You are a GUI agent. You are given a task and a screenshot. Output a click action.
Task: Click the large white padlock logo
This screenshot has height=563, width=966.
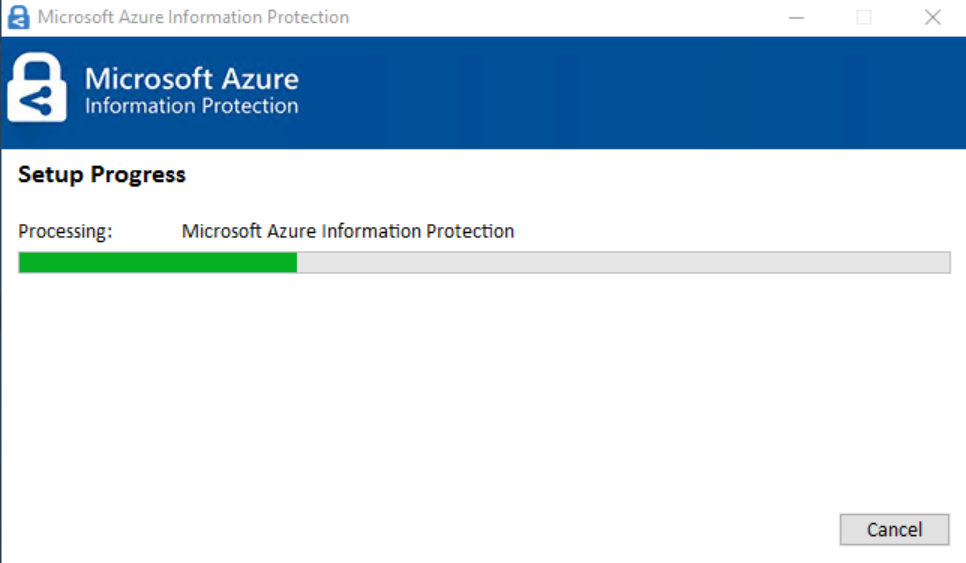pyautogui.click(x=37, y=88)
